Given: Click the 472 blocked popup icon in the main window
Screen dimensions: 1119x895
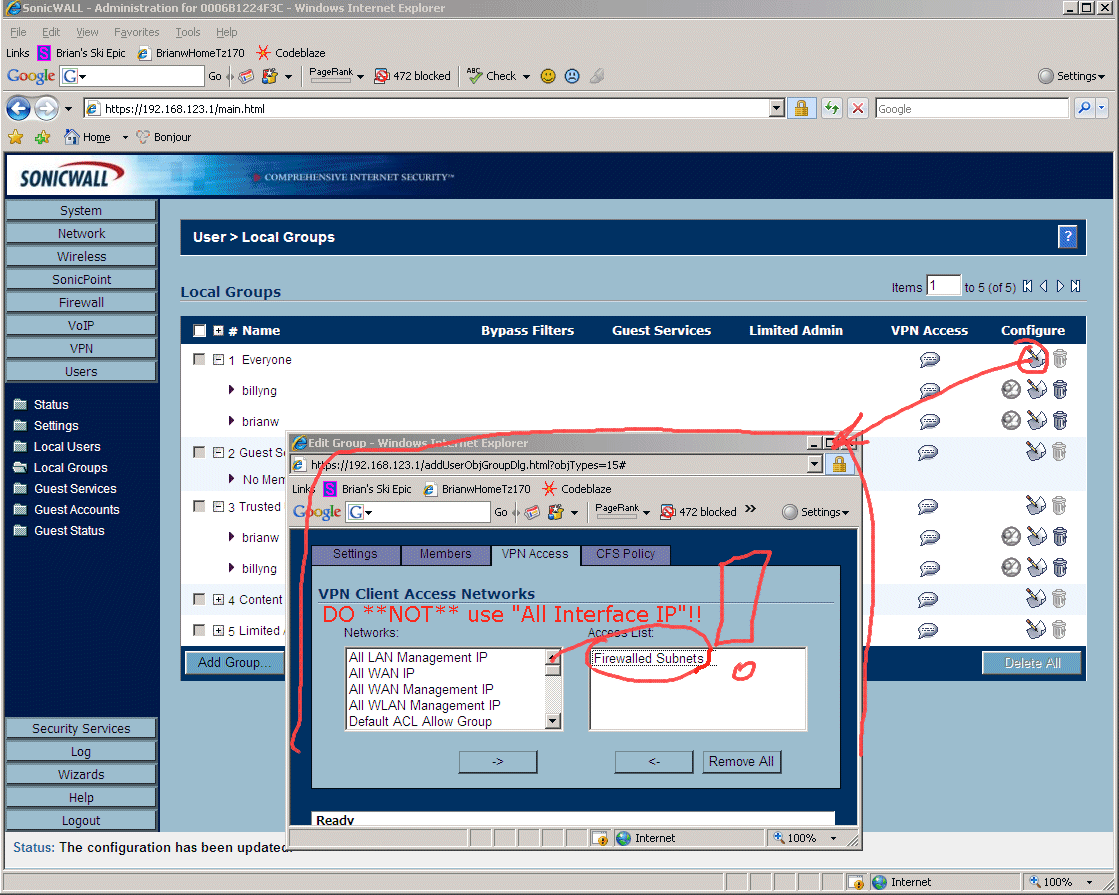Looking at the screenshot, I should point(382,76).
